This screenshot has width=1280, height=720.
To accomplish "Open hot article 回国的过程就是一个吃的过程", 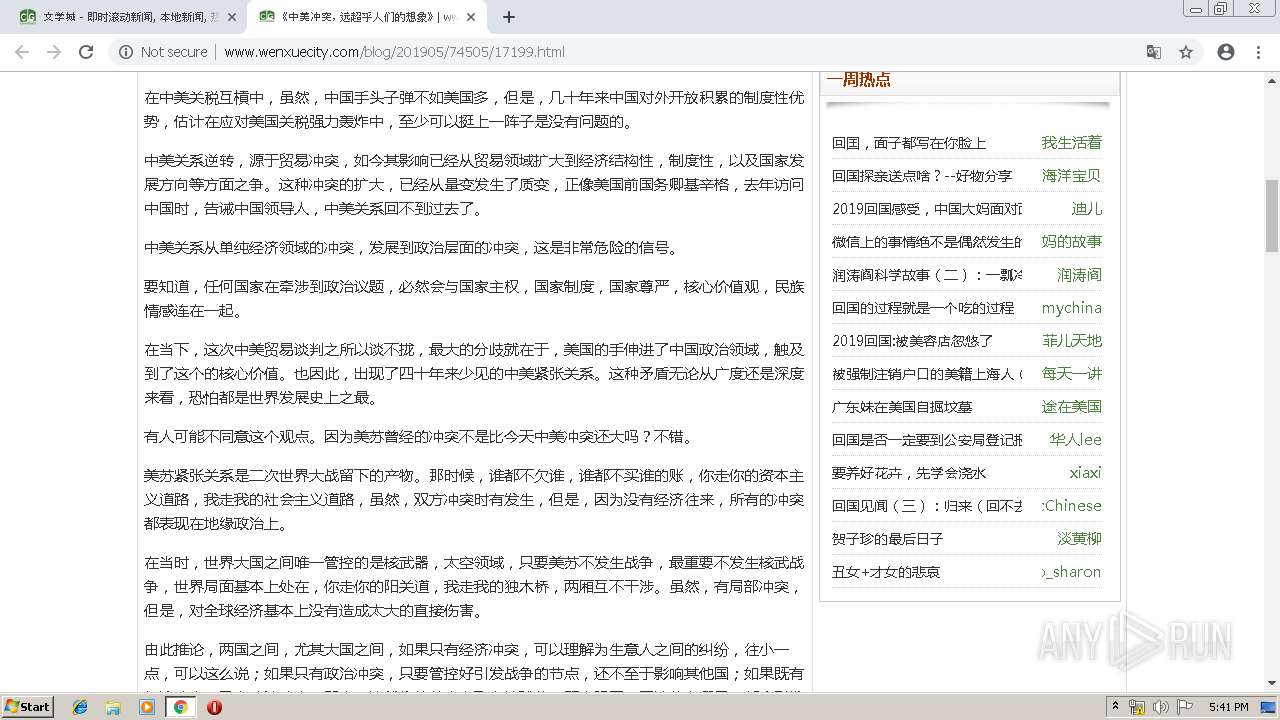I will click(923, 308).
